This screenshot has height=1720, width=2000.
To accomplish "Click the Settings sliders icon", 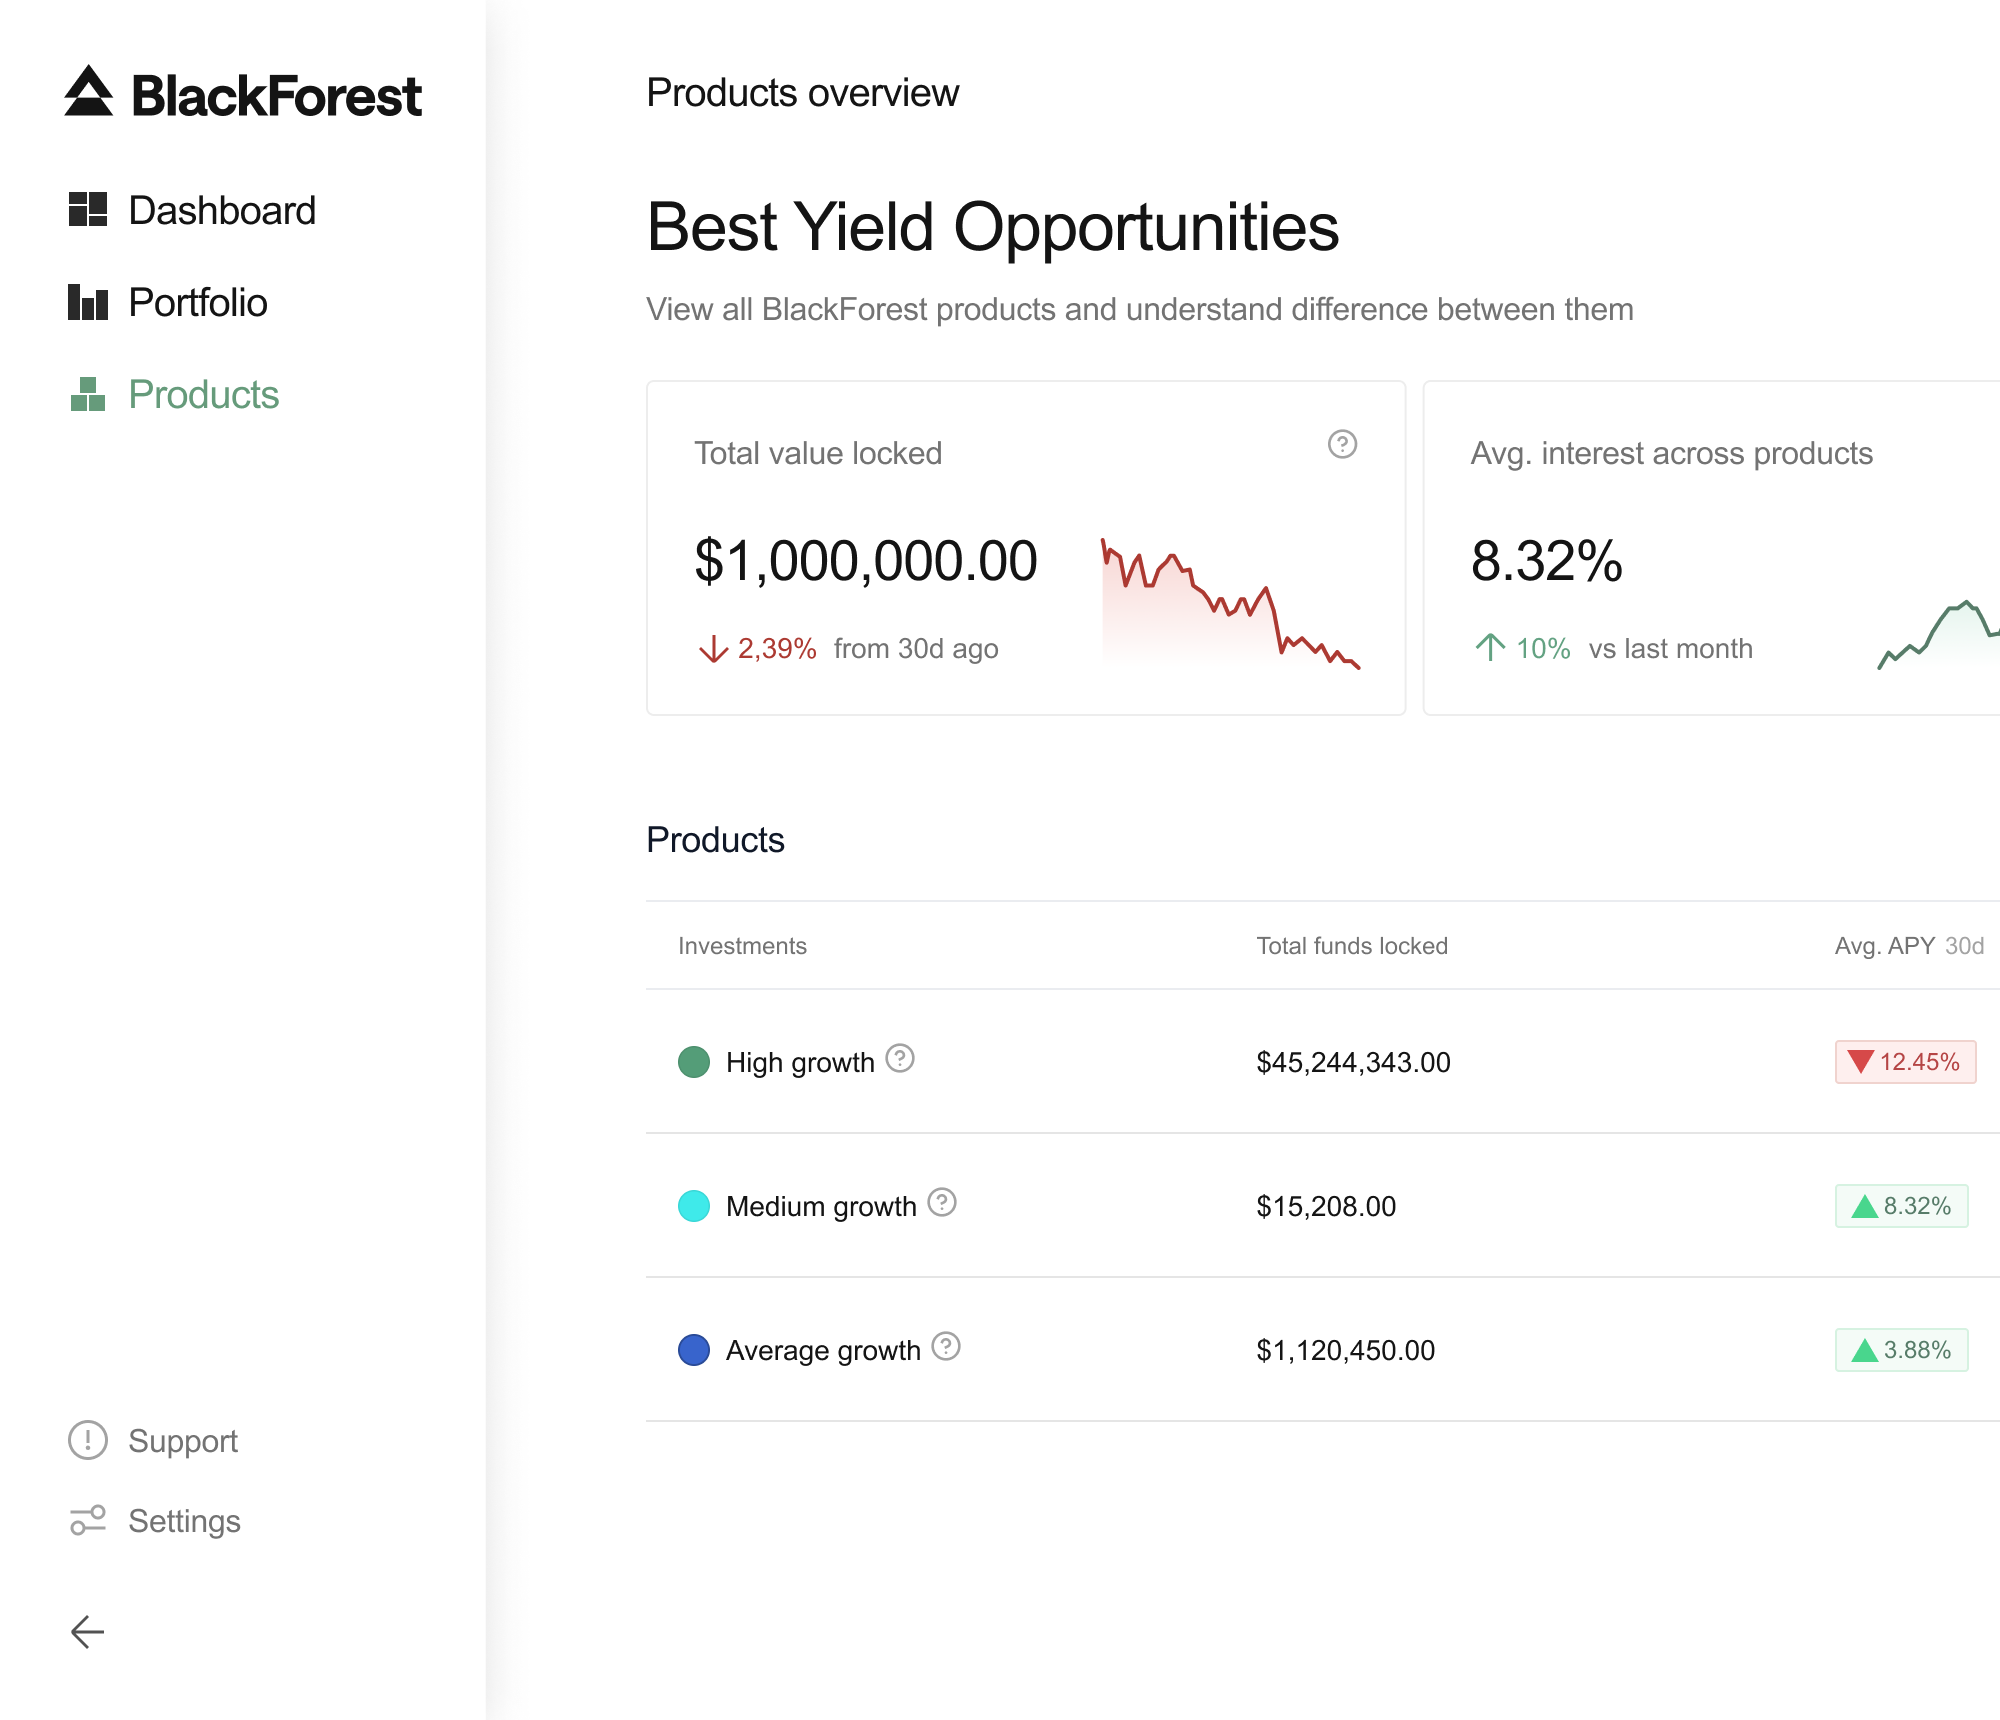I will point(86,1521).
